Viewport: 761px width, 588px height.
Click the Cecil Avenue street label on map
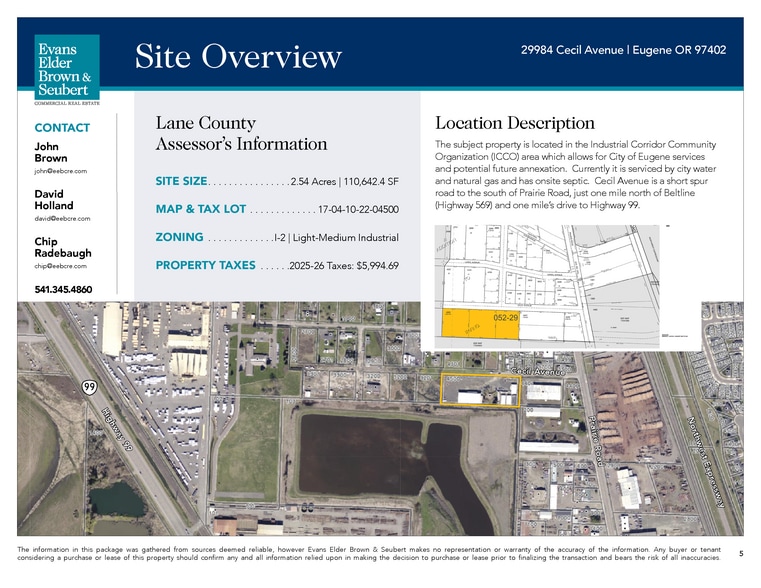pyautogui.click(x=539, y=371)
